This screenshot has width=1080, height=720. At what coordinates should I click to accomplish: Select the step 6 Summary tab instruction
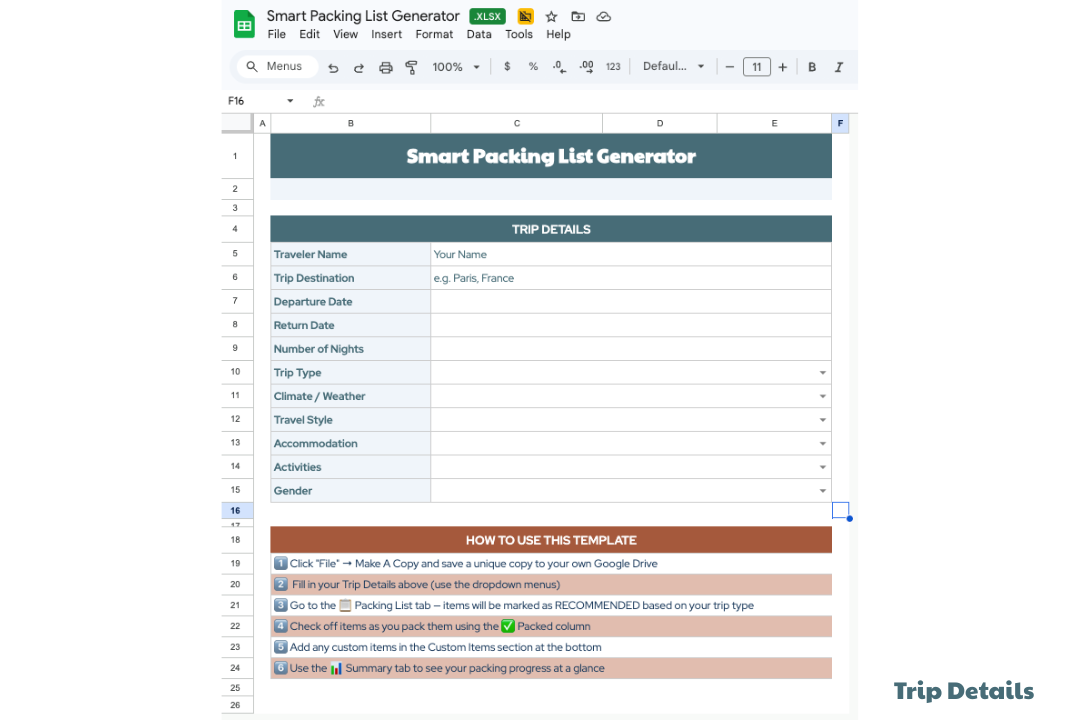pyautogui.click(x=551, y=668)
